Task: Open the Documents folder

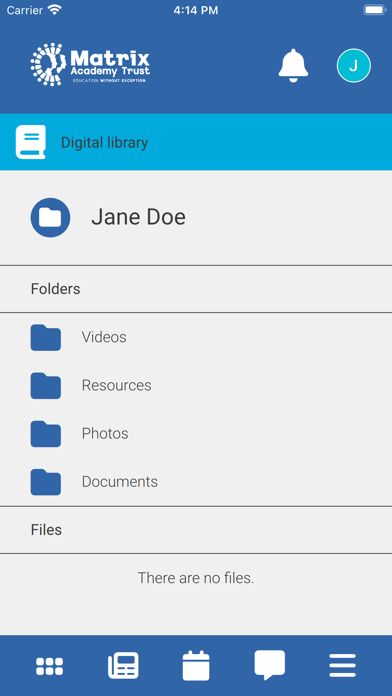Action: pyautogui.click(x=196, y=482)
